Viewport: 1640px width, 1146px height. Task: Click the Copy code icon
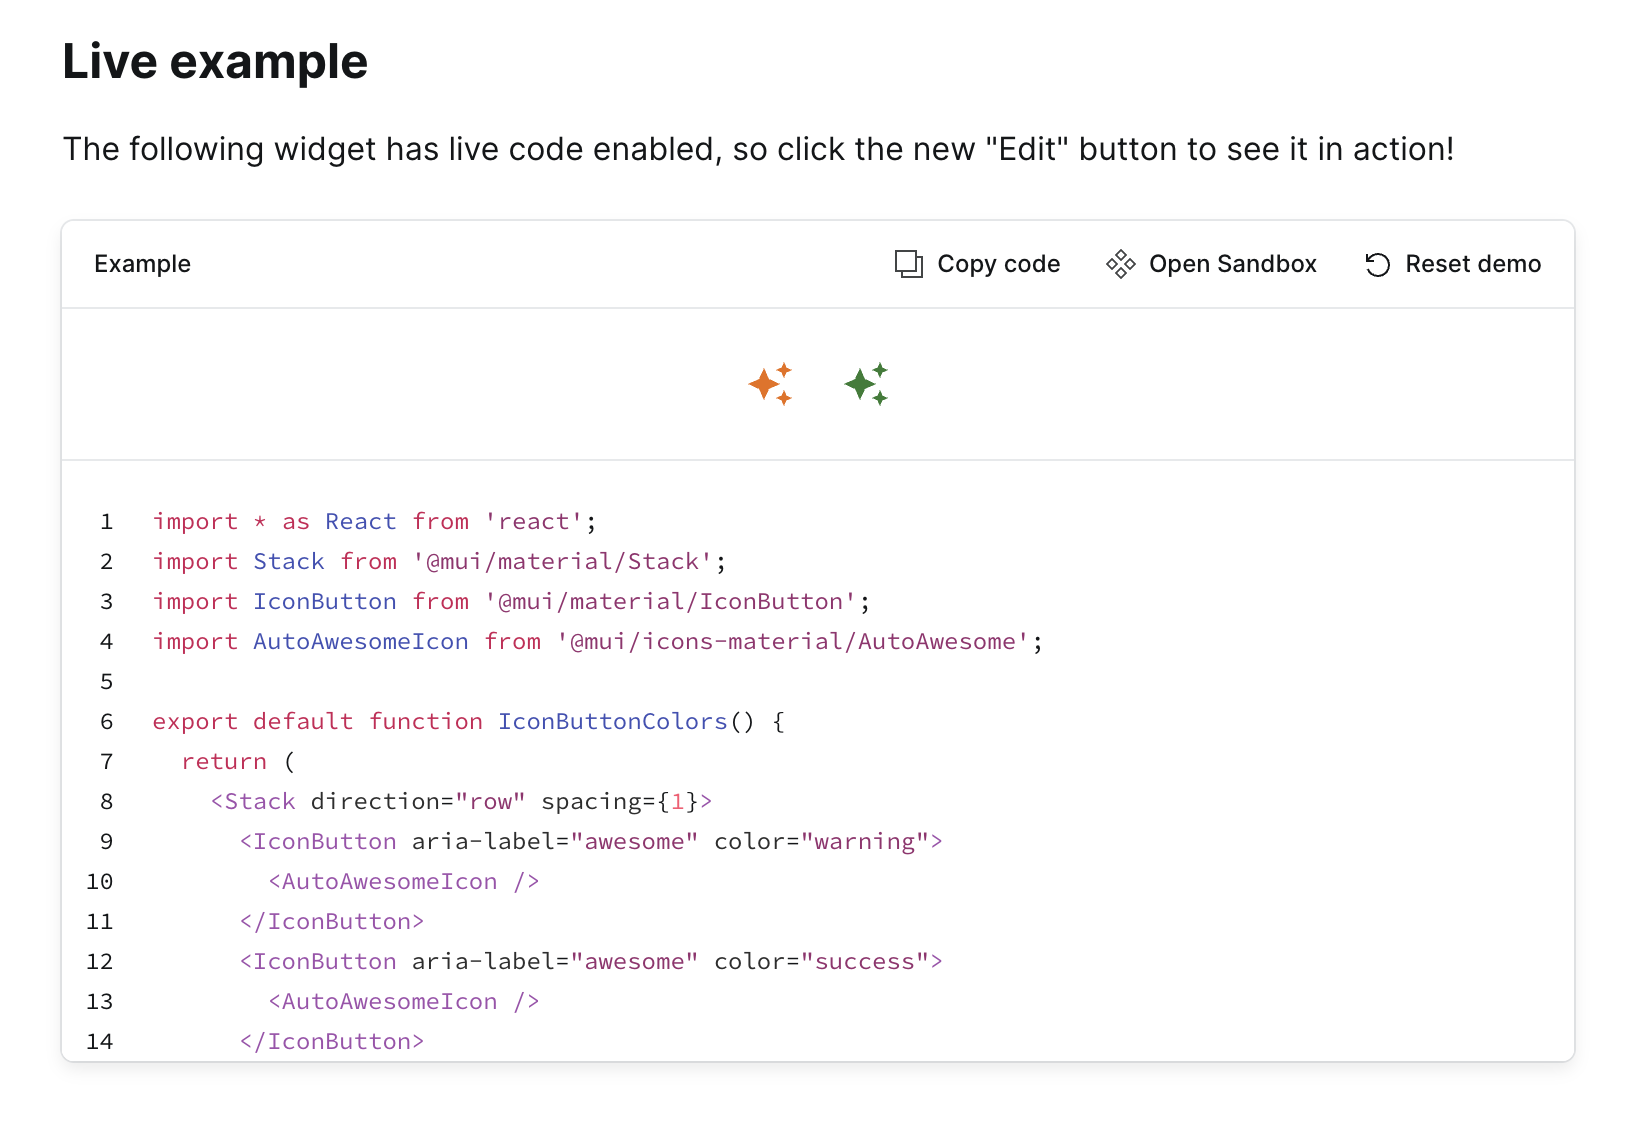pyautogui.click(x=908, y=264)
